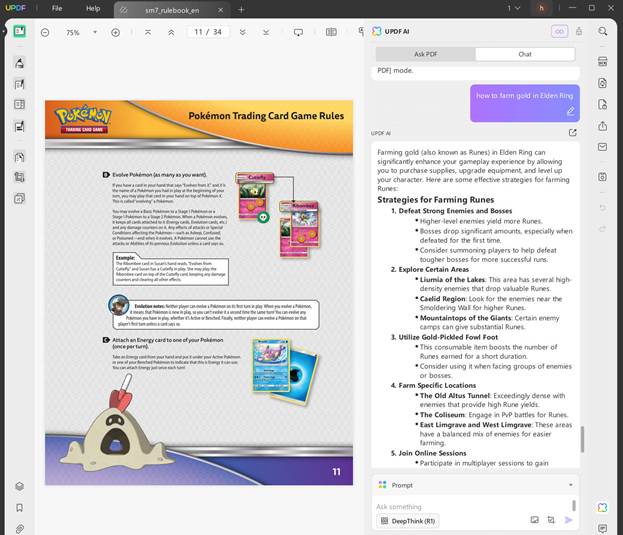The height and width of the screenshot is (535, 623).
Task: Open the comments panel icon
Action: pyautogui.click(x=602, y=529)
